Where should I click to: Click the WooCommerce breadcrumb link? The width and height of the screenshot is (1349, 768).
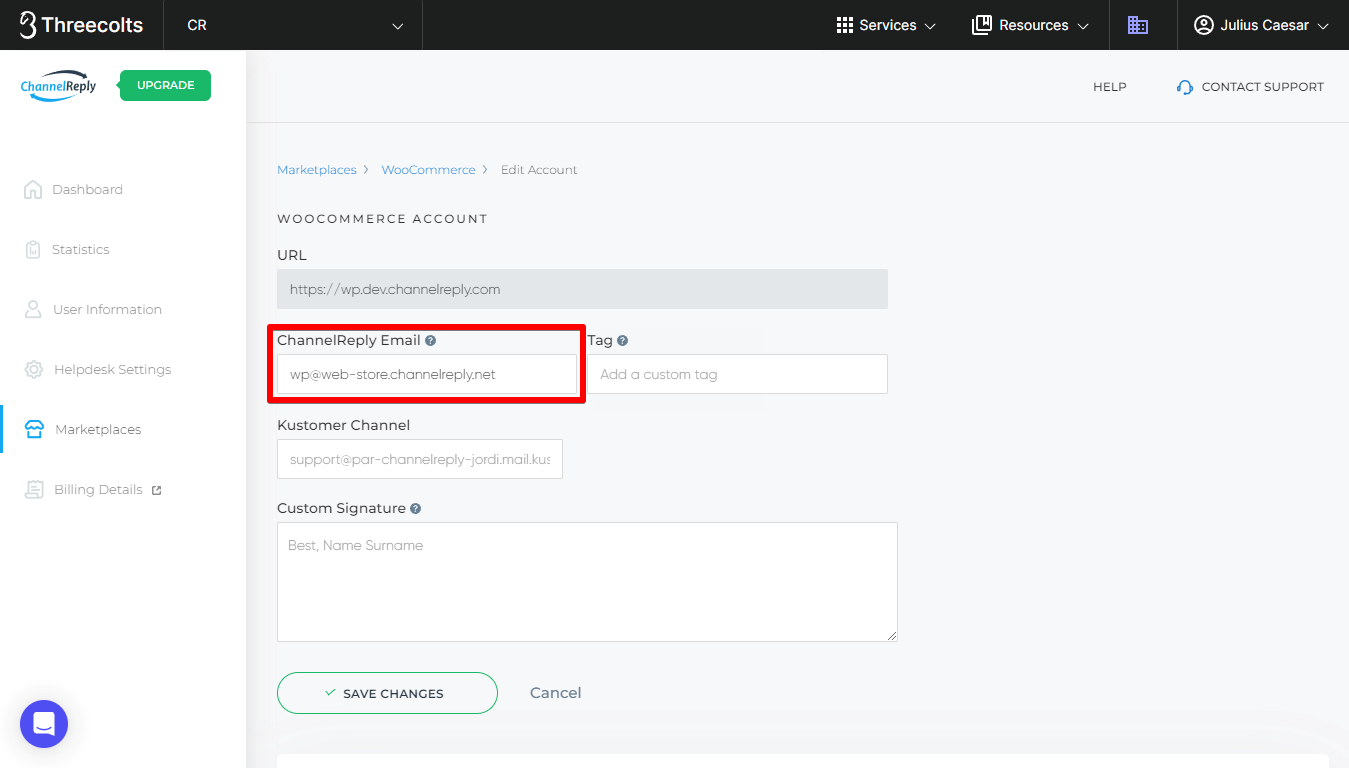click(428, 170)
